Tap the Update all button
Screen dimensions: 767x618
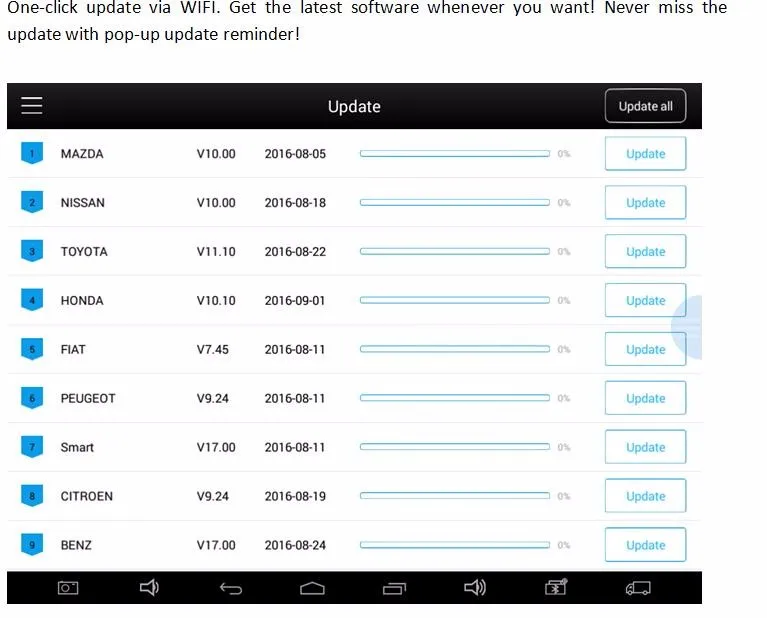645,106
